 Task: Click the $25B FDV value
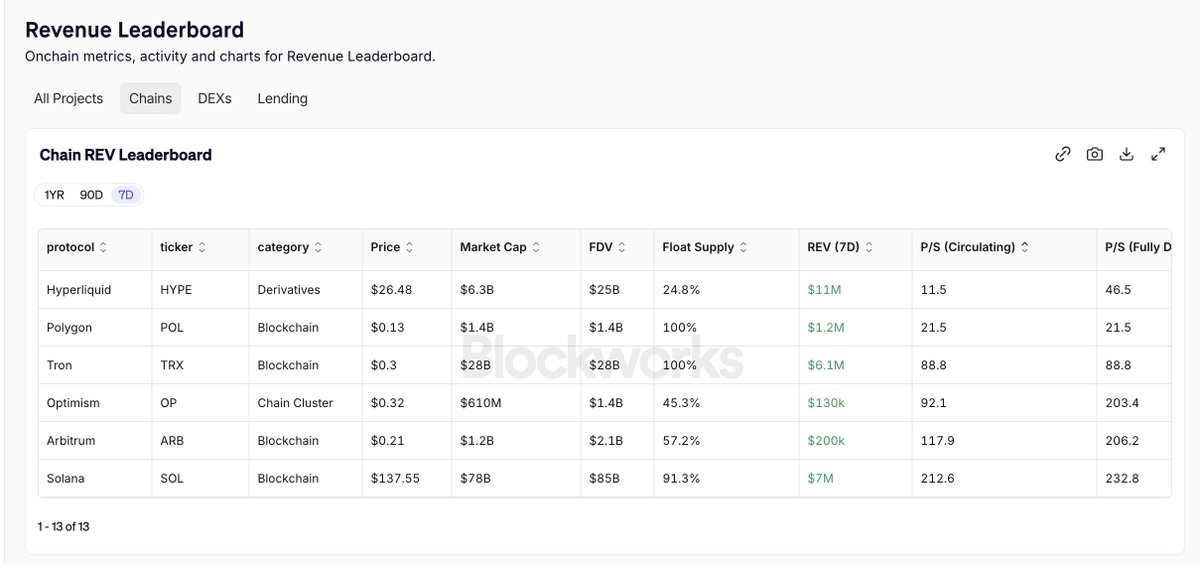click(x=604, y=290)
